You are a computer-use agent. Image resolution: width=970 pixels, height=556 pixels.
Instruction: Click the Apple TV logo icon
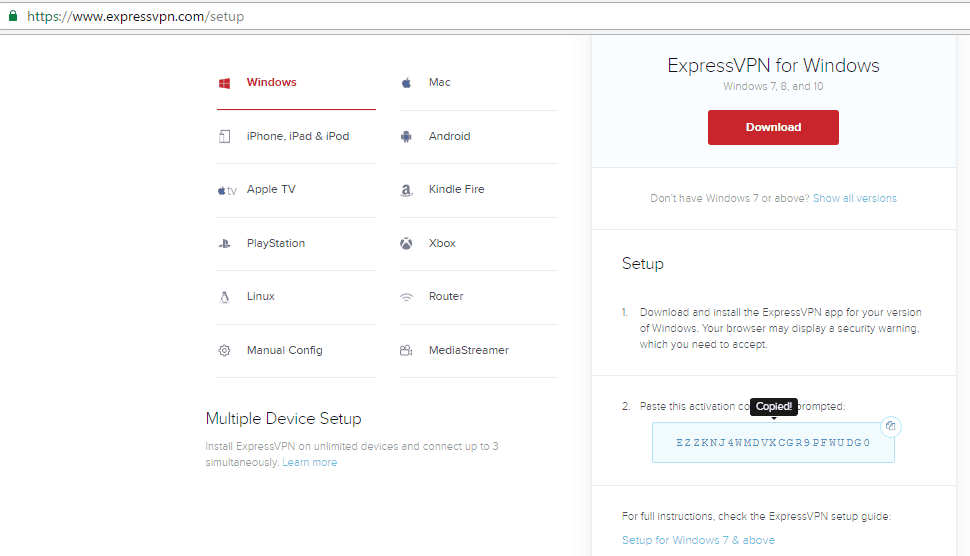point(227,190)
